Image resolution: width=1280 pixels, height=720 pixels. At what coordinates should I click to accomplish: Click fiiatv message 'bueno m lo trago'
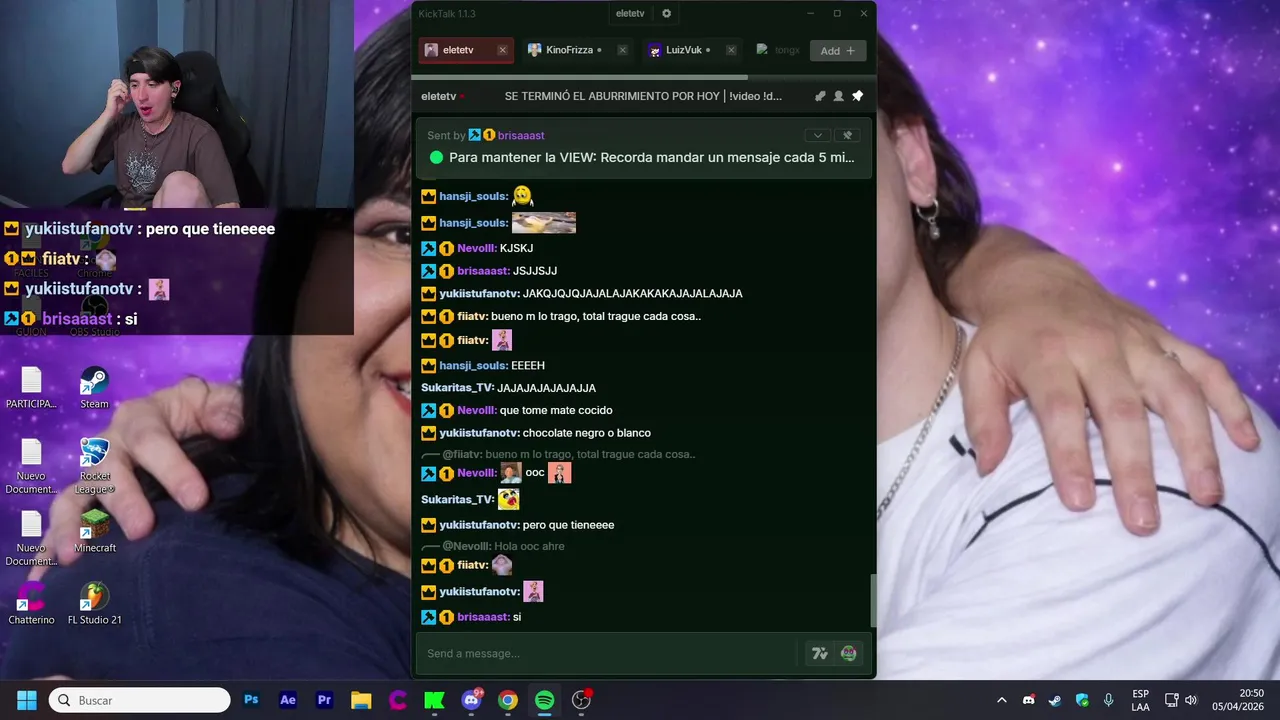(x=596, y=317)
